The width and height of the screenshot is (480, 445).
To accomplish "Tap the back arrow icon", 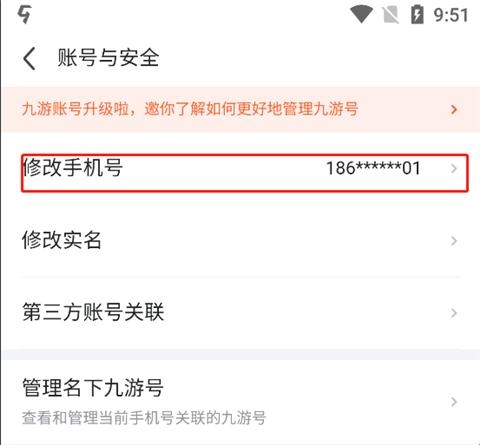I will pyautogui.click(x=29, y=58).
